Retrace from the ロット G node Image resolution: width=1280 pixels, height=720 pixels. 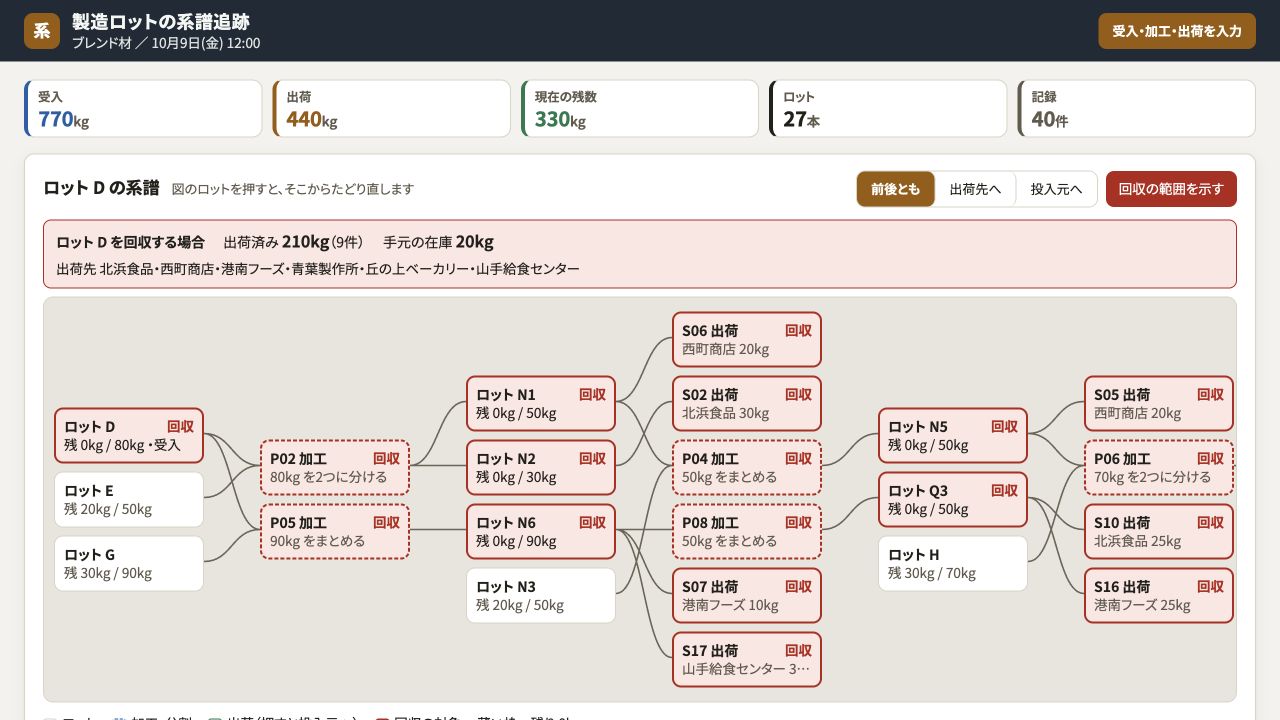click(129, 563)
